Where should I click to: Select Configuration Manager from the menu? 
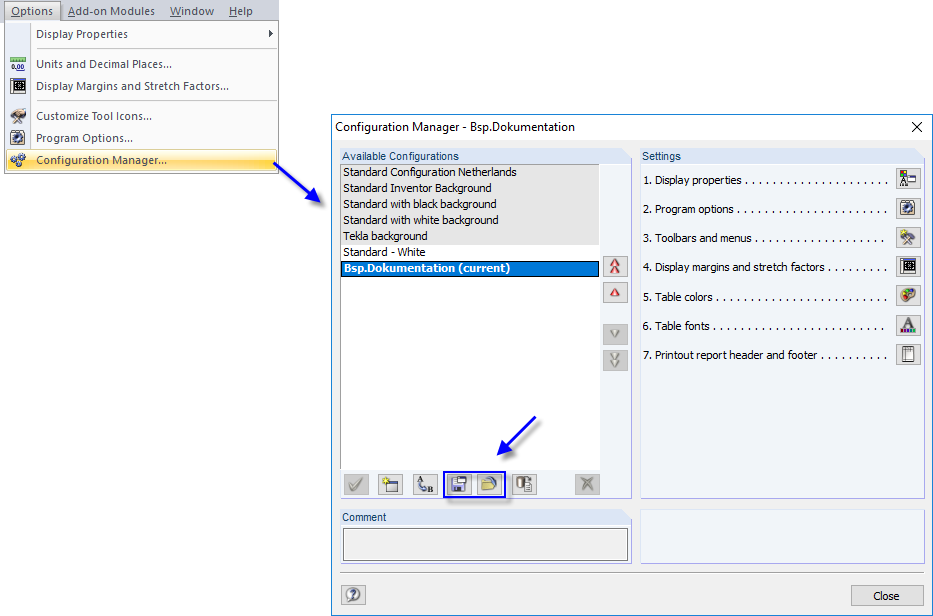click(x=100, y=160)
